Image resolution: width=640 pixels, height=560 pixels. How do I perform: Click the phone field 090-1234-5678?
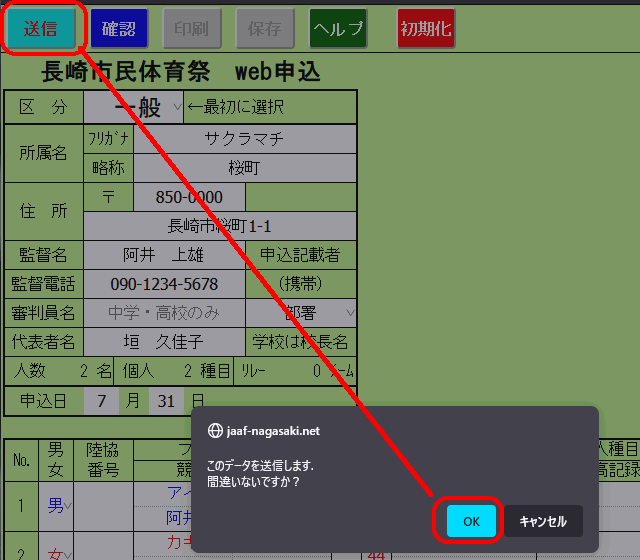[x=164, y=284]
